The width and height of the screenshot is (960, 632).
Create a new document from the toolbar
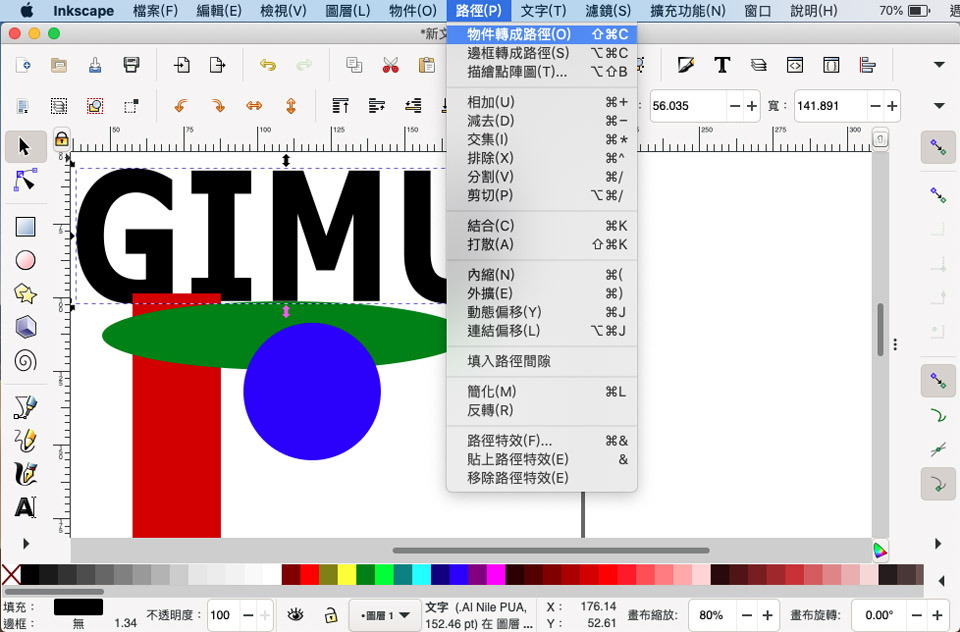(23, 65)
